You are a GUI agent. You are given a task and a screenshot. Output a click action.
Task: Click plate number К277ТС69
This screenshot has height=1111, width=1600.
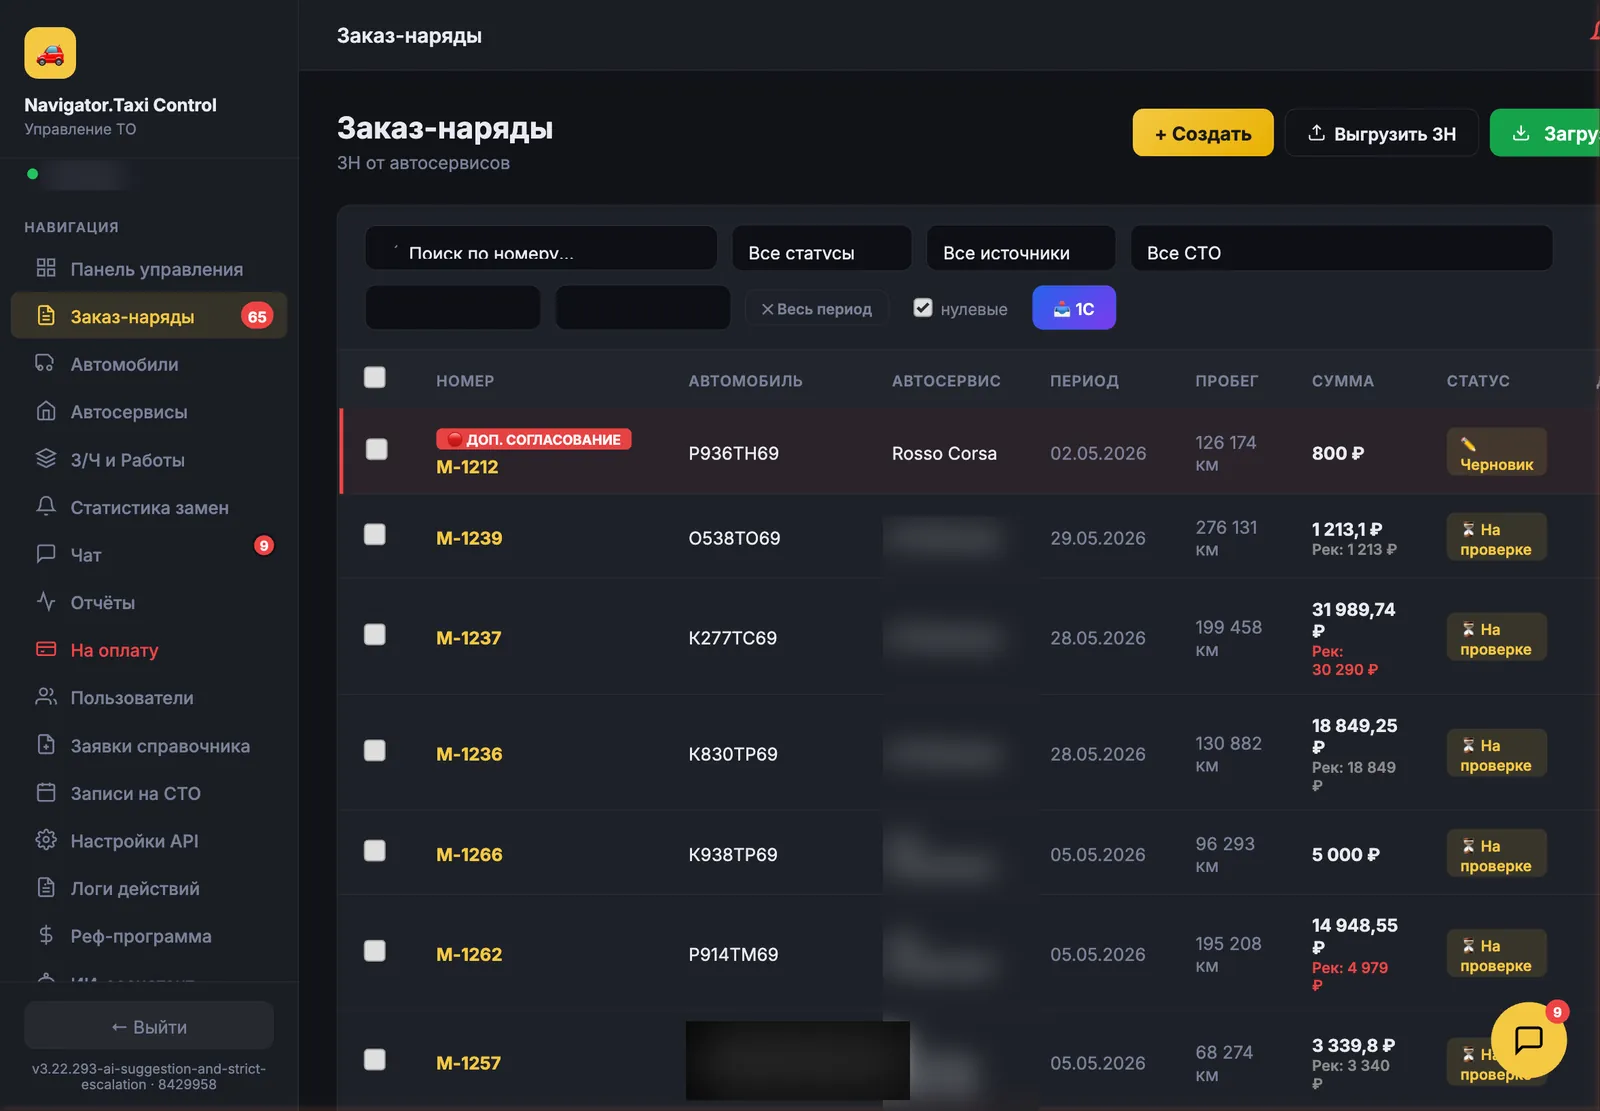pos(733,638)
